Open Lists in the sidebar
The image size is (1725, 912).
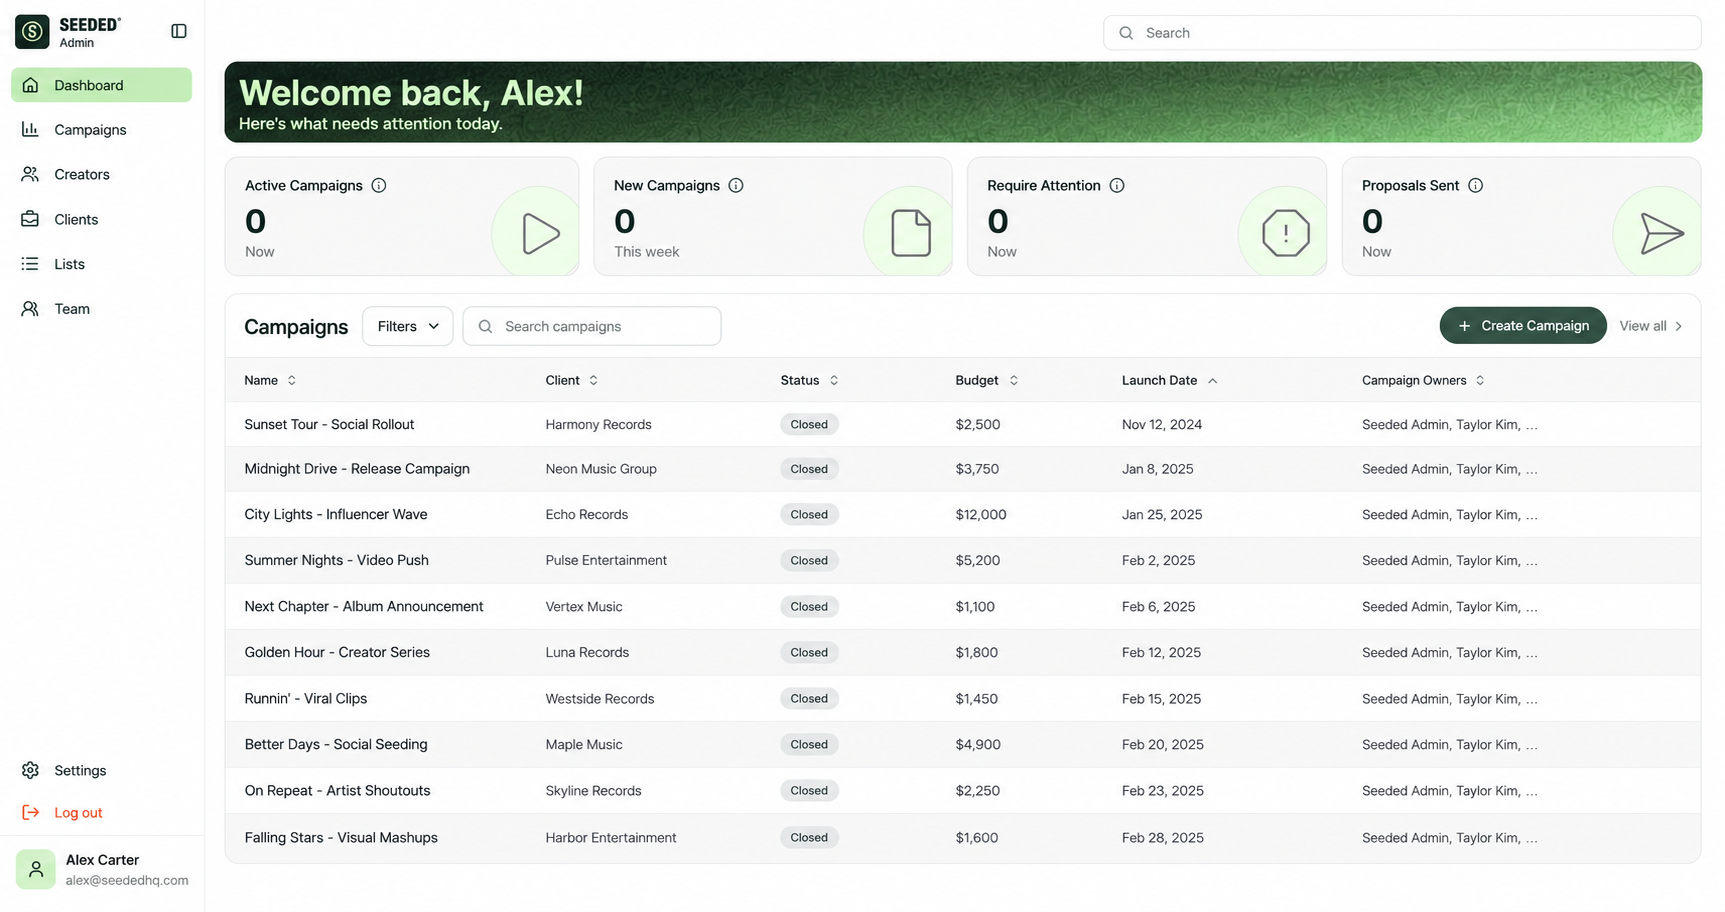(101, 264)
